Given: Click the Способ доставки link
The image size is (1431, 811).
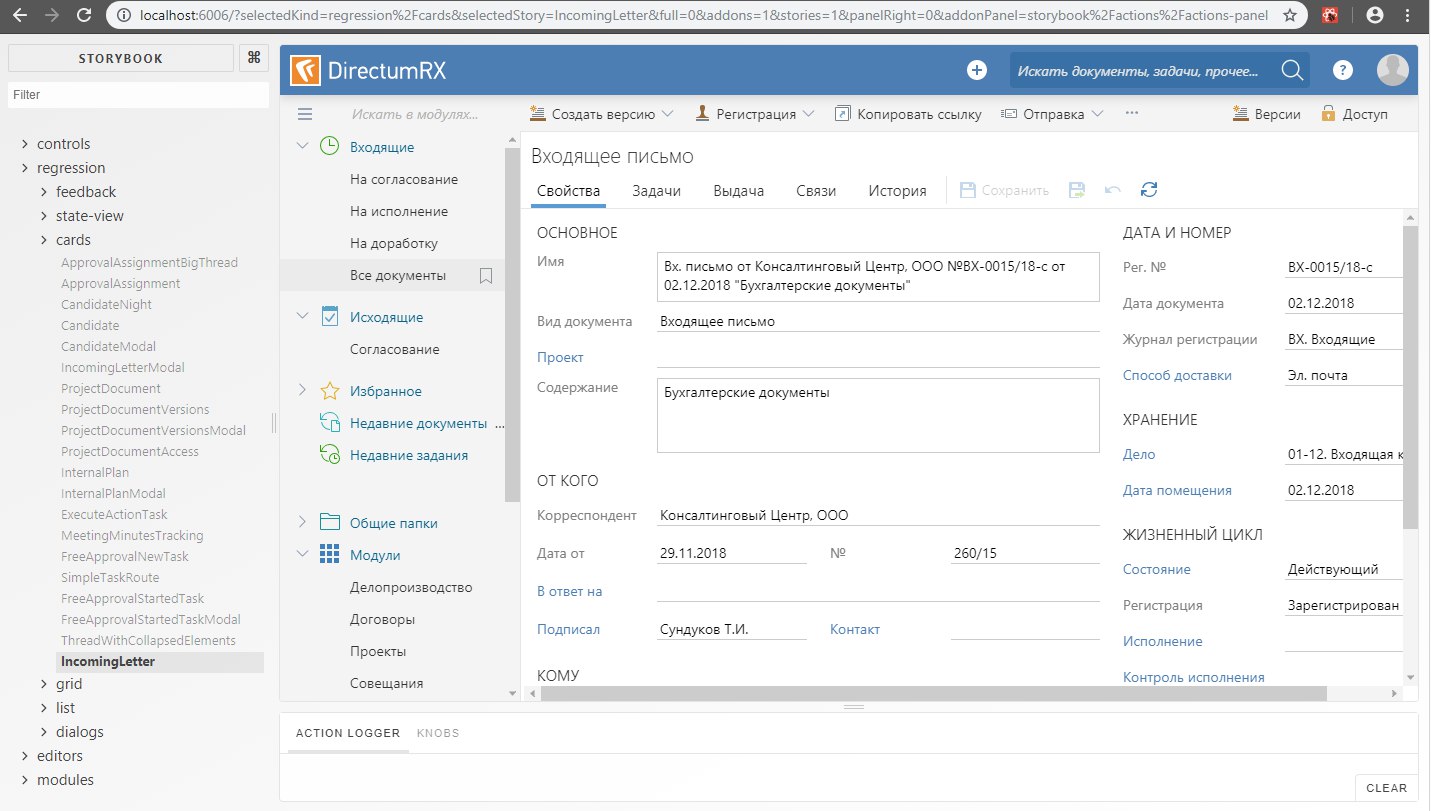Looking at the screenshot, I should 1177,376.
